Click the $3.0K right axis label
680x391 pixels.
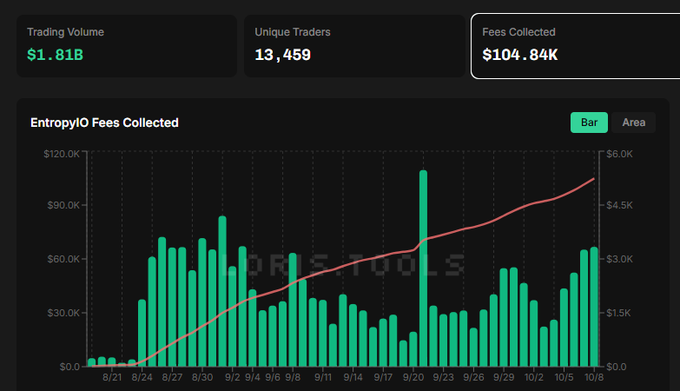click(619, 259)
